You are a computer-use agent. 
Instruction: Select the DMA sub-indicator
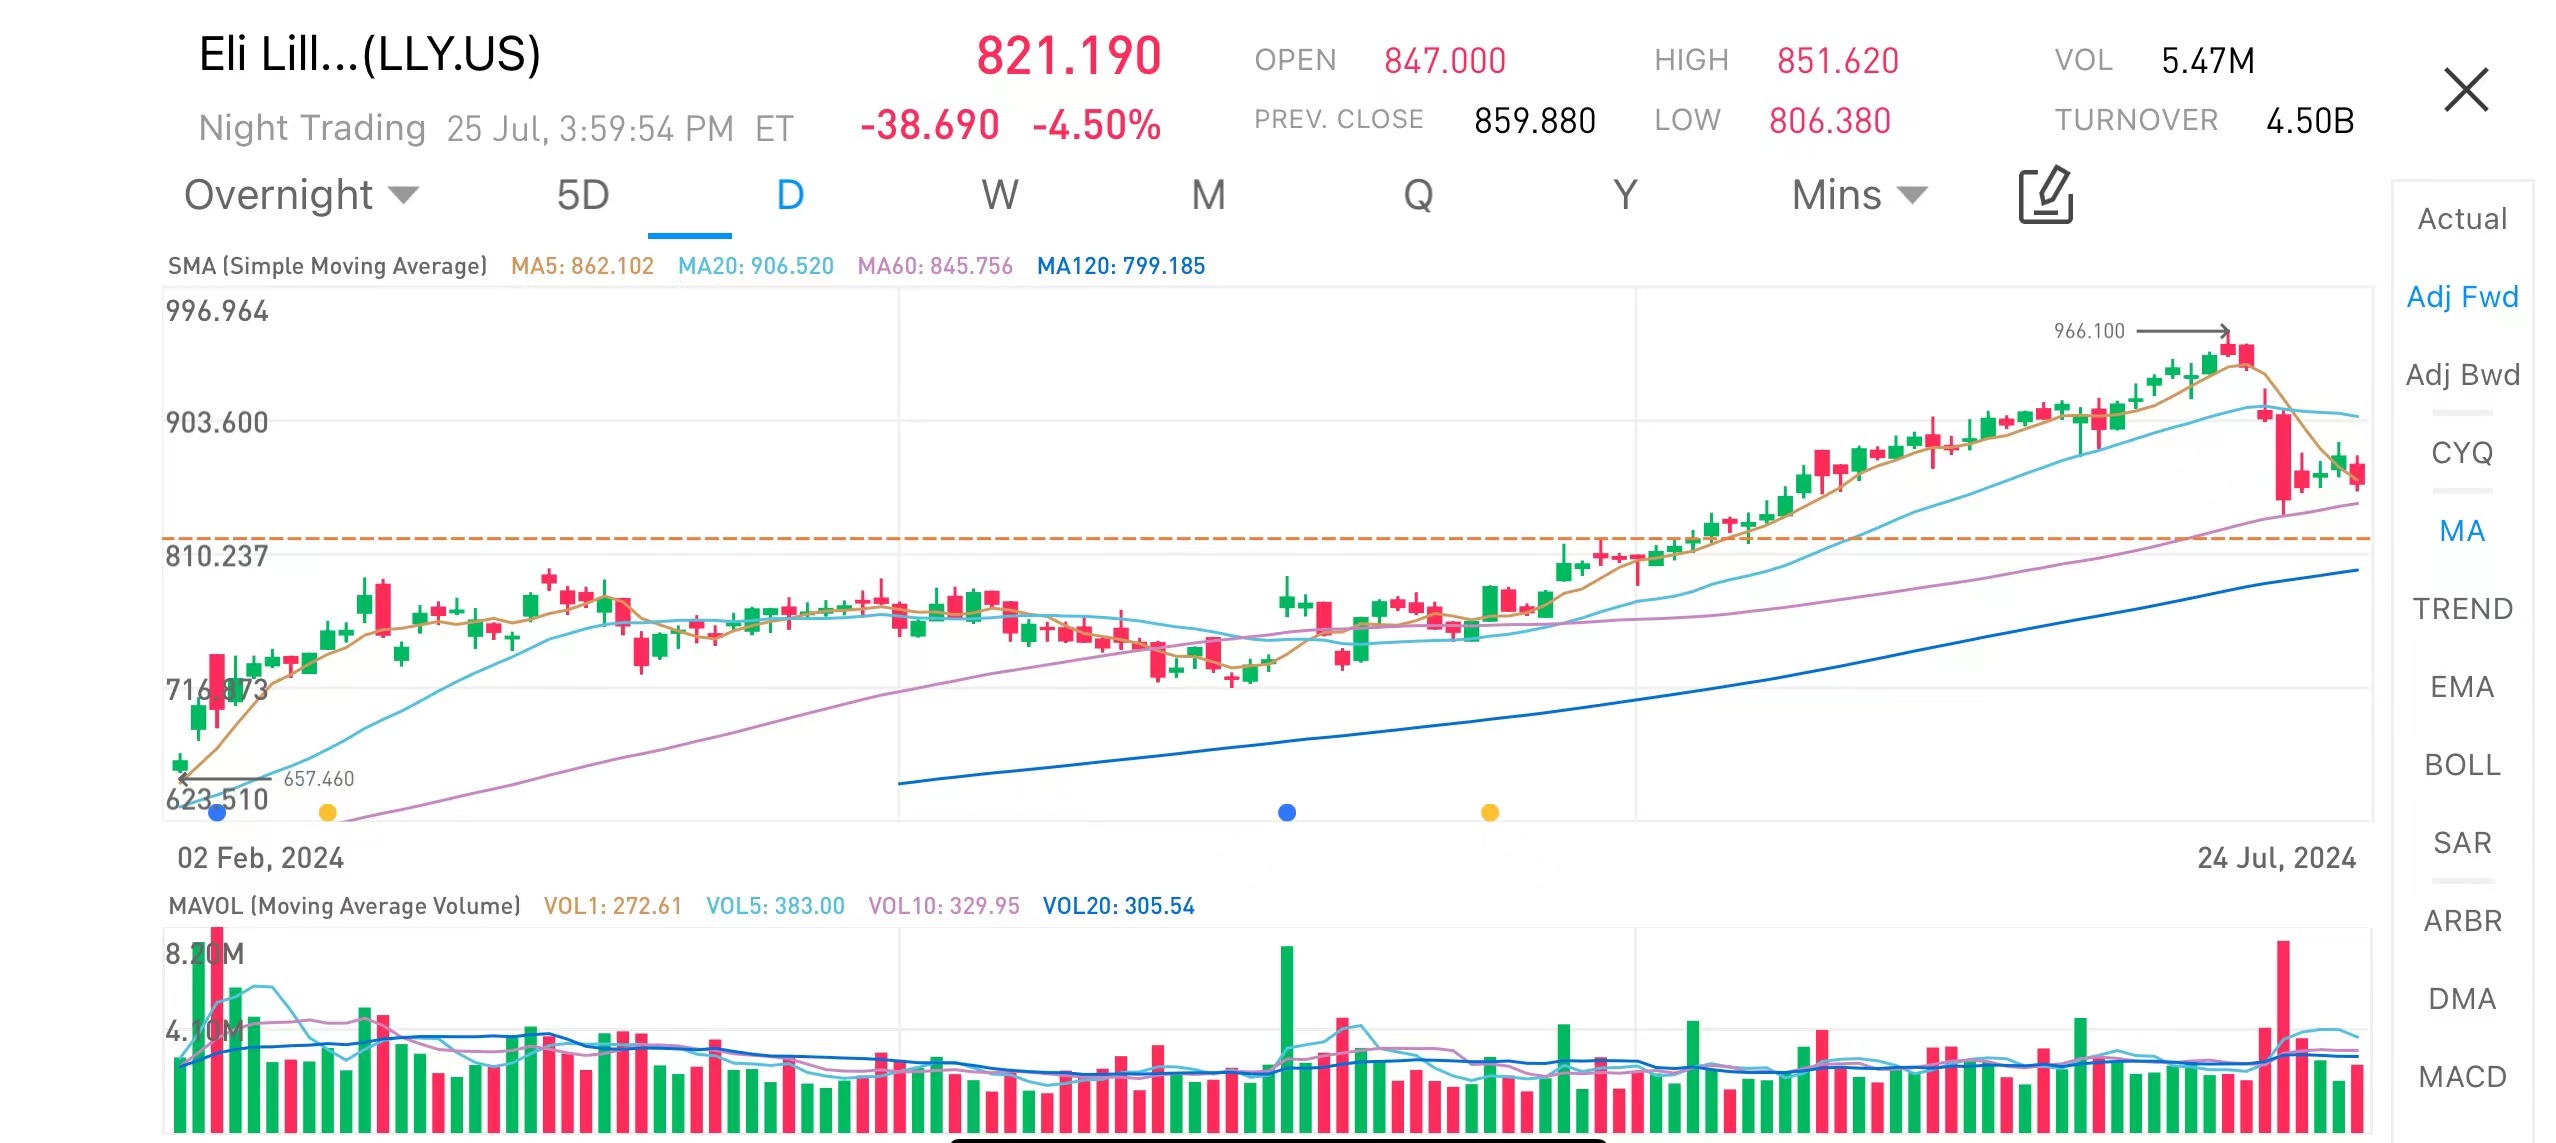tap(2462, 999)
